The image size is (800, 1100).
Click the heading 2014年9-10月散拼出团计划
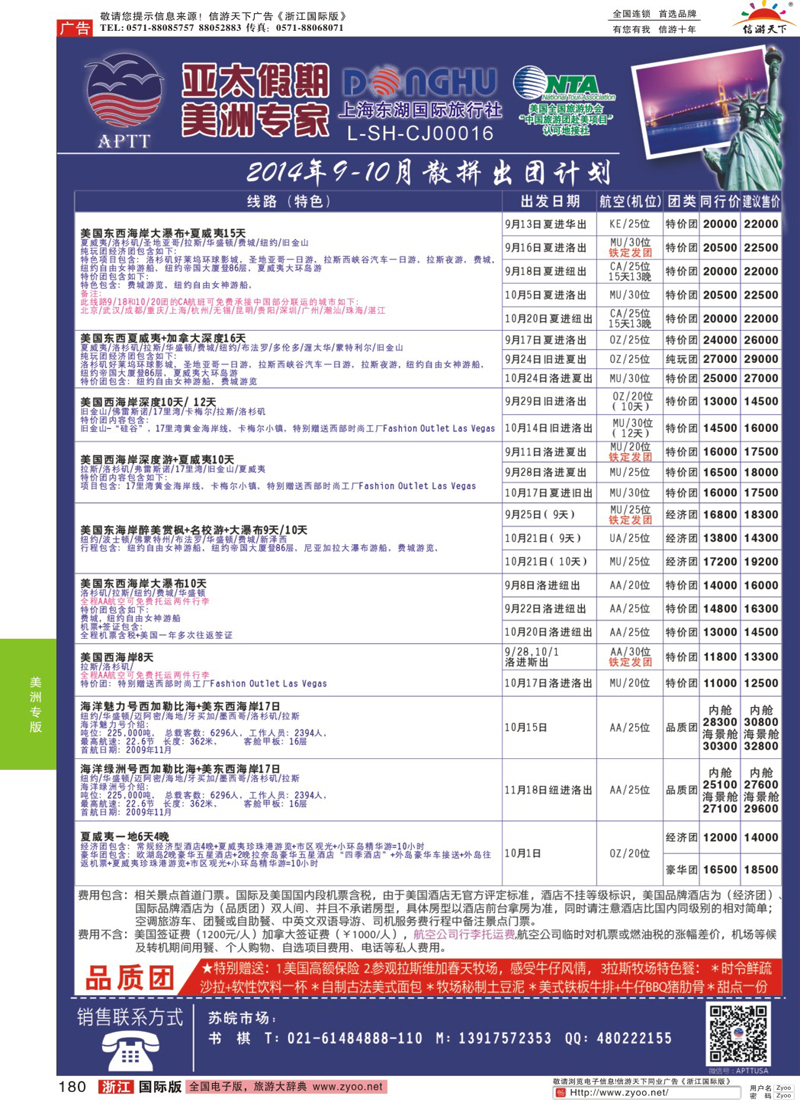427,173
